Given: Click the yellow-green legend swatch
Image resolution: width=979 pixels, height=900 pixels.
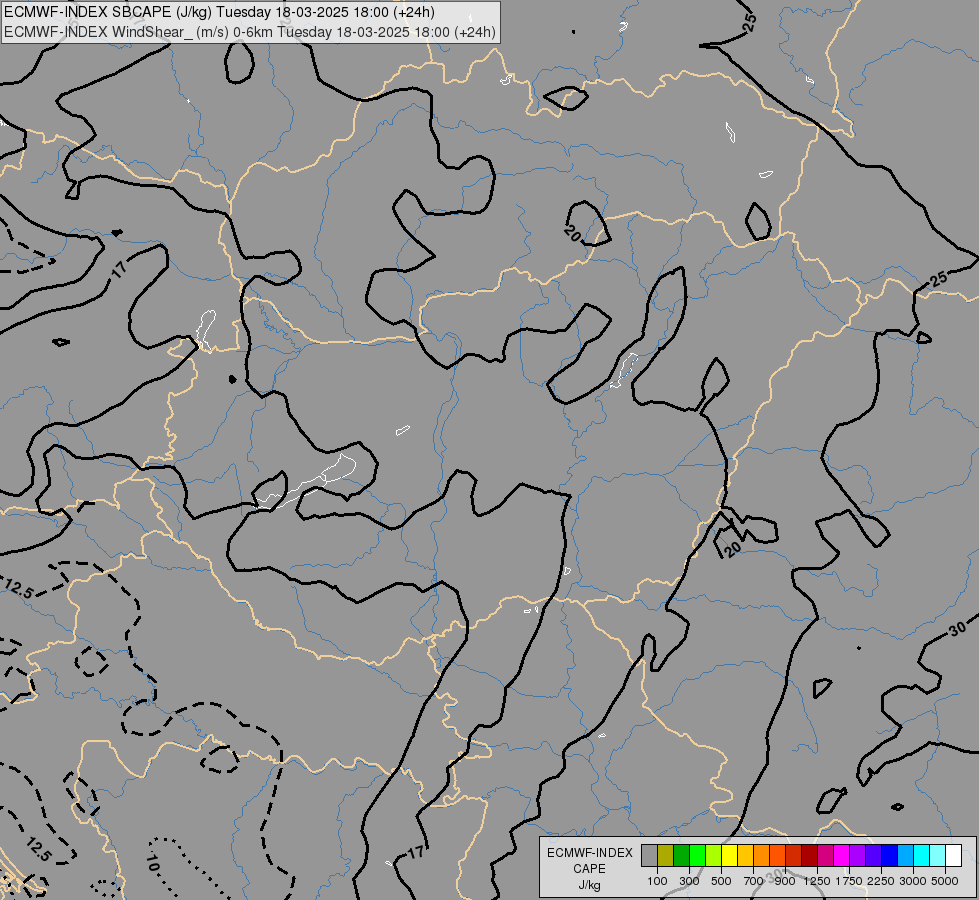Looking at the screenshot, I should click(x=714, y=855).
